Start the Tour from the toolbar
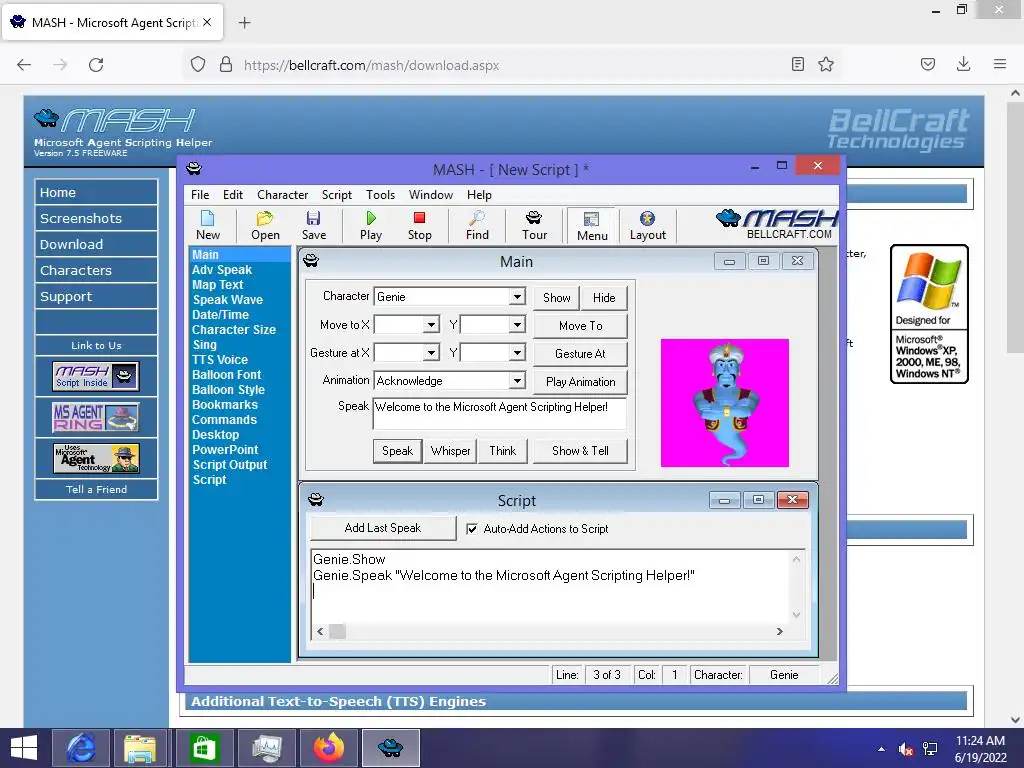Viewport: 1024px width, 768px height. (x=534, y=225)
